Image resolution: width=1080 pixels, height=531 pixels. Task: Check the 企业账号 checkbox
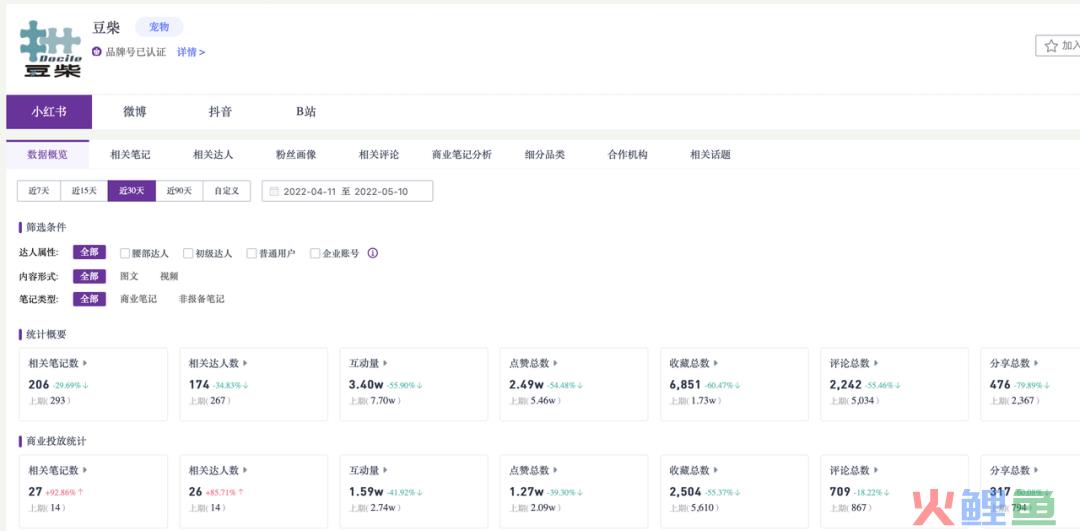click(x=315, y=253)
